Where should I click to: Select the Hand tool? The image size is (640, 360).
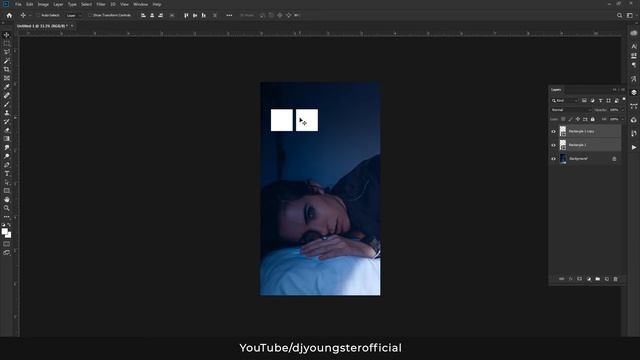tap(7, 200)
